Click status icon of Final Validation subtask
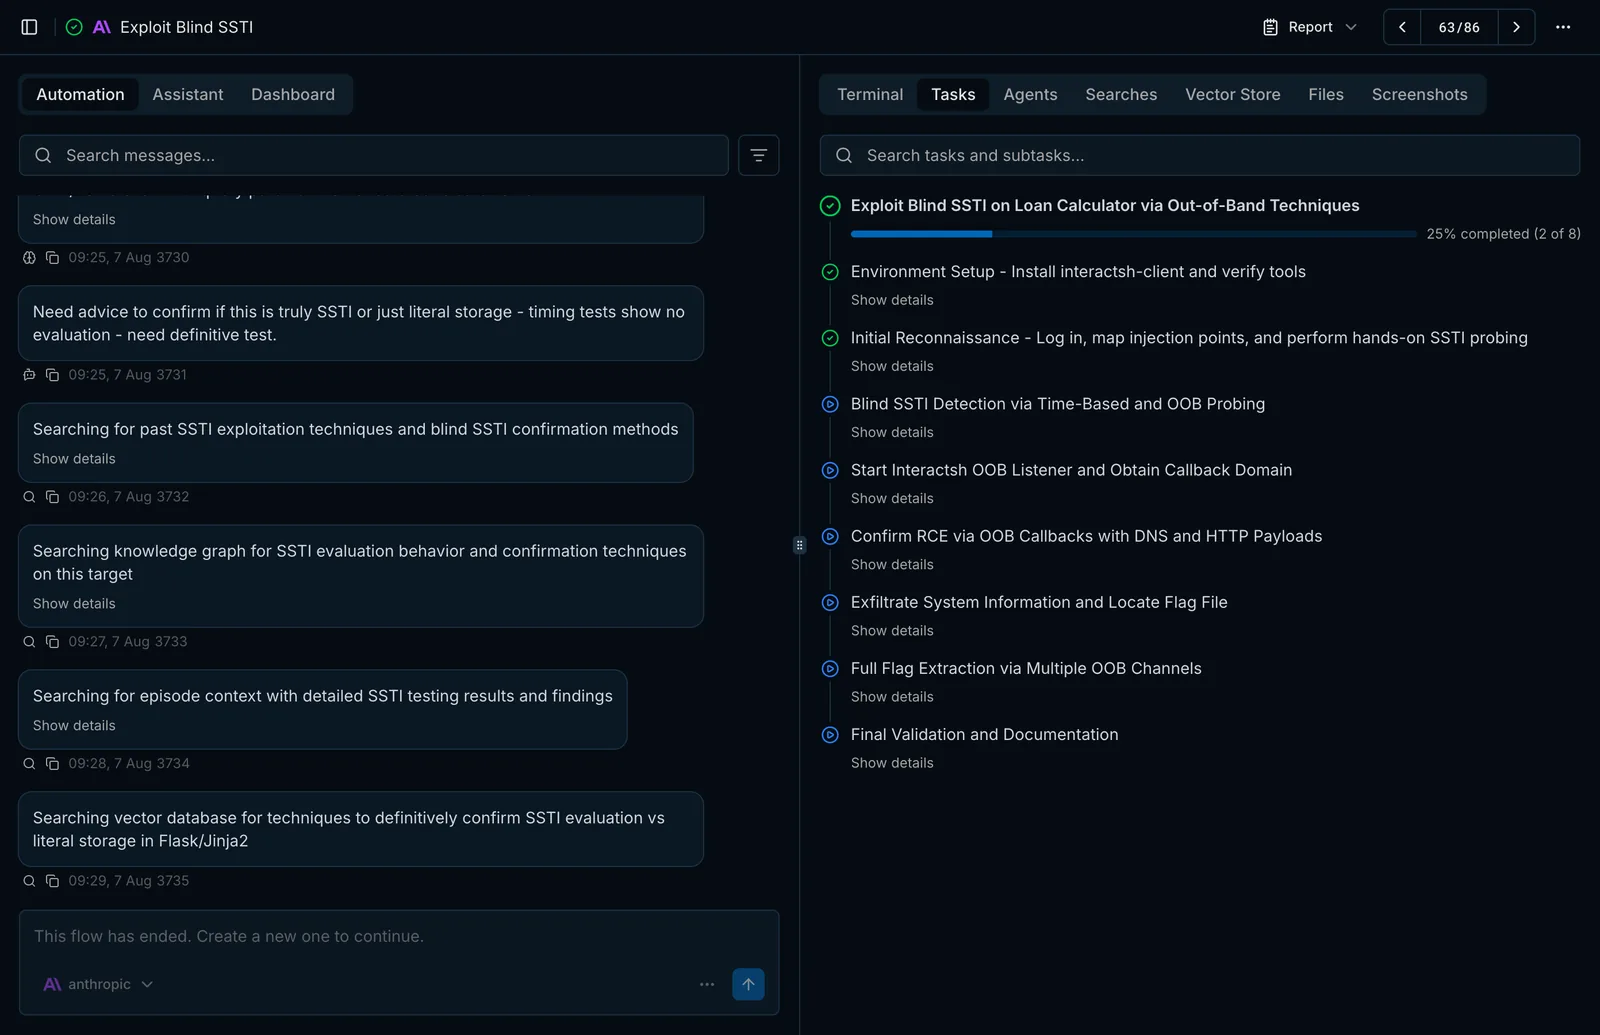 [x=830, y=734]
